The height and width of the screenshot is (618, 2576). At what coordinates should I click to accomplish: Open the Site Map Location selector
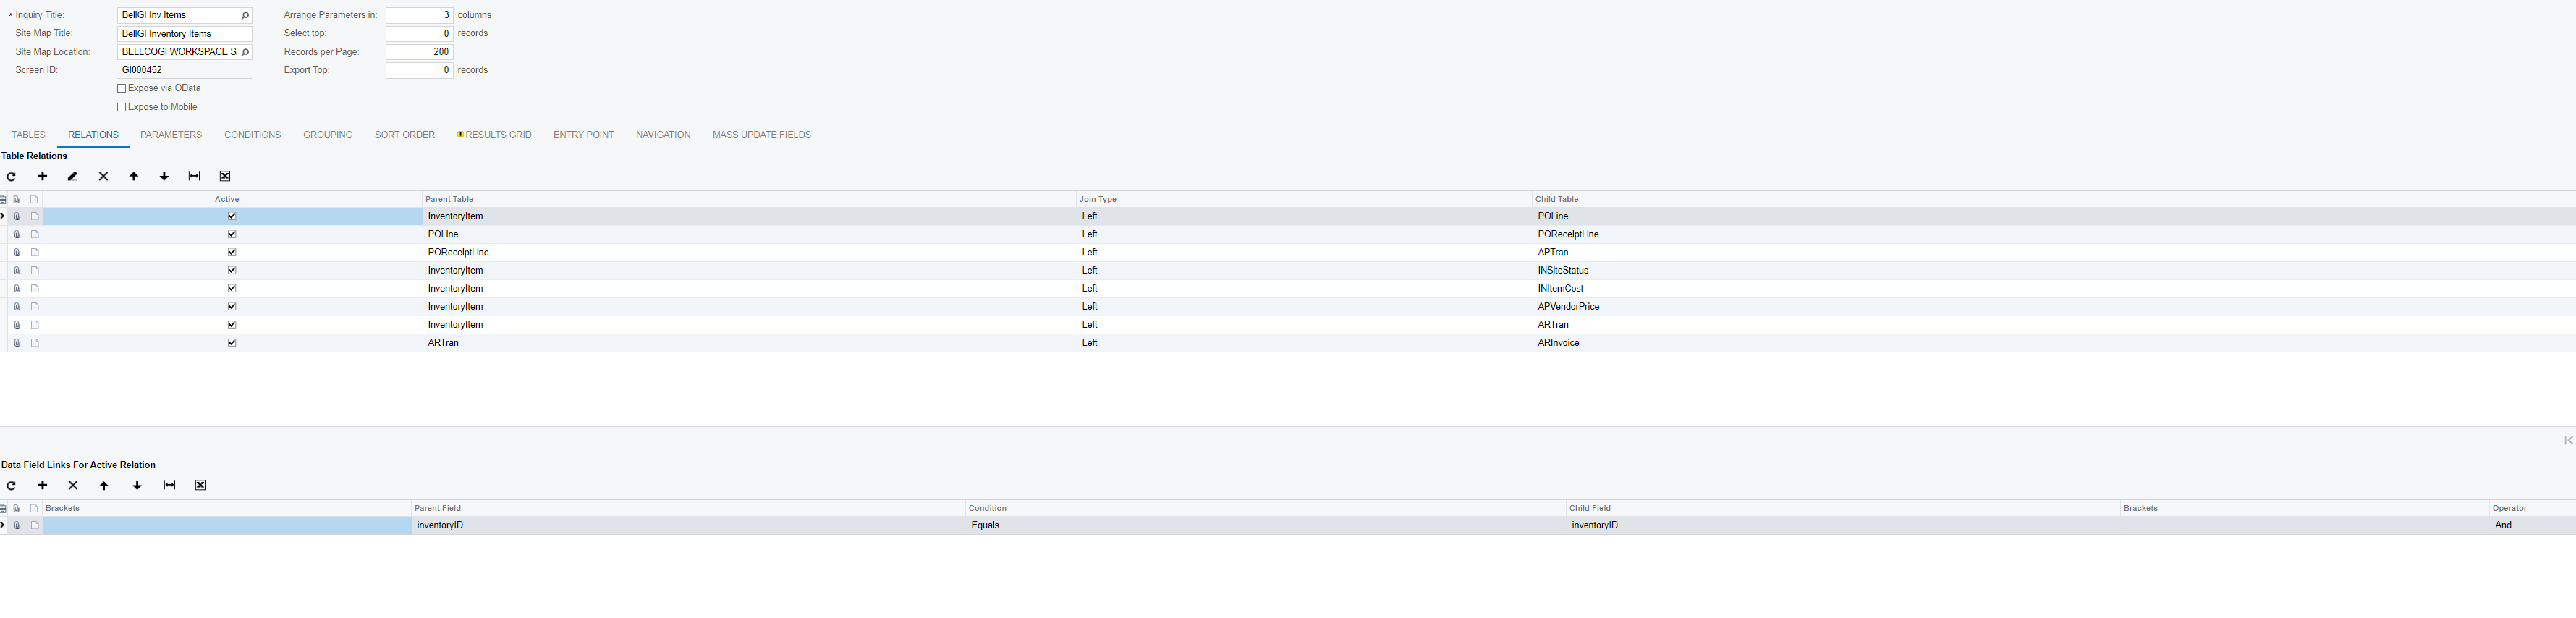pyautogui.click(x=245, y=52)
